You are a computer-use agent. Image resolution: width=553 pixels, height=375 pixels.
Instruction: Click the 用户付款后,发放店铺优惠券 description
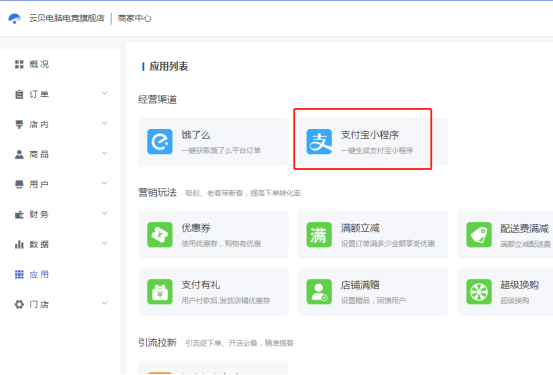pos(226,301)
